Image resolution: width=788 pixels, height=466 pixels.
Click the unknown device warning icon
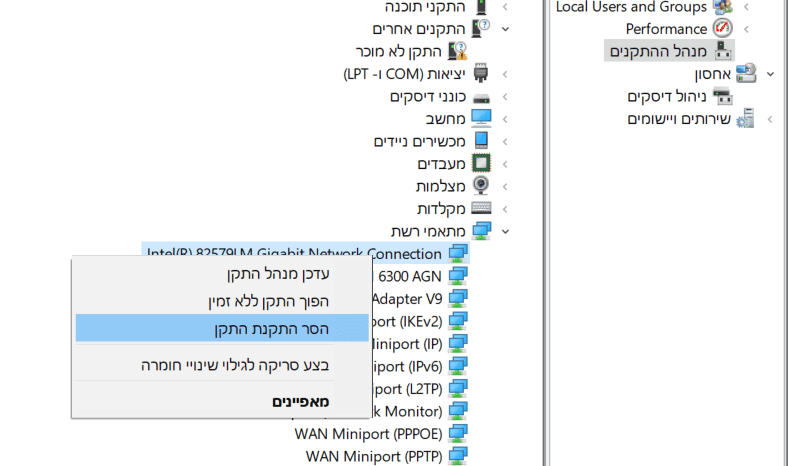point(457,51)
